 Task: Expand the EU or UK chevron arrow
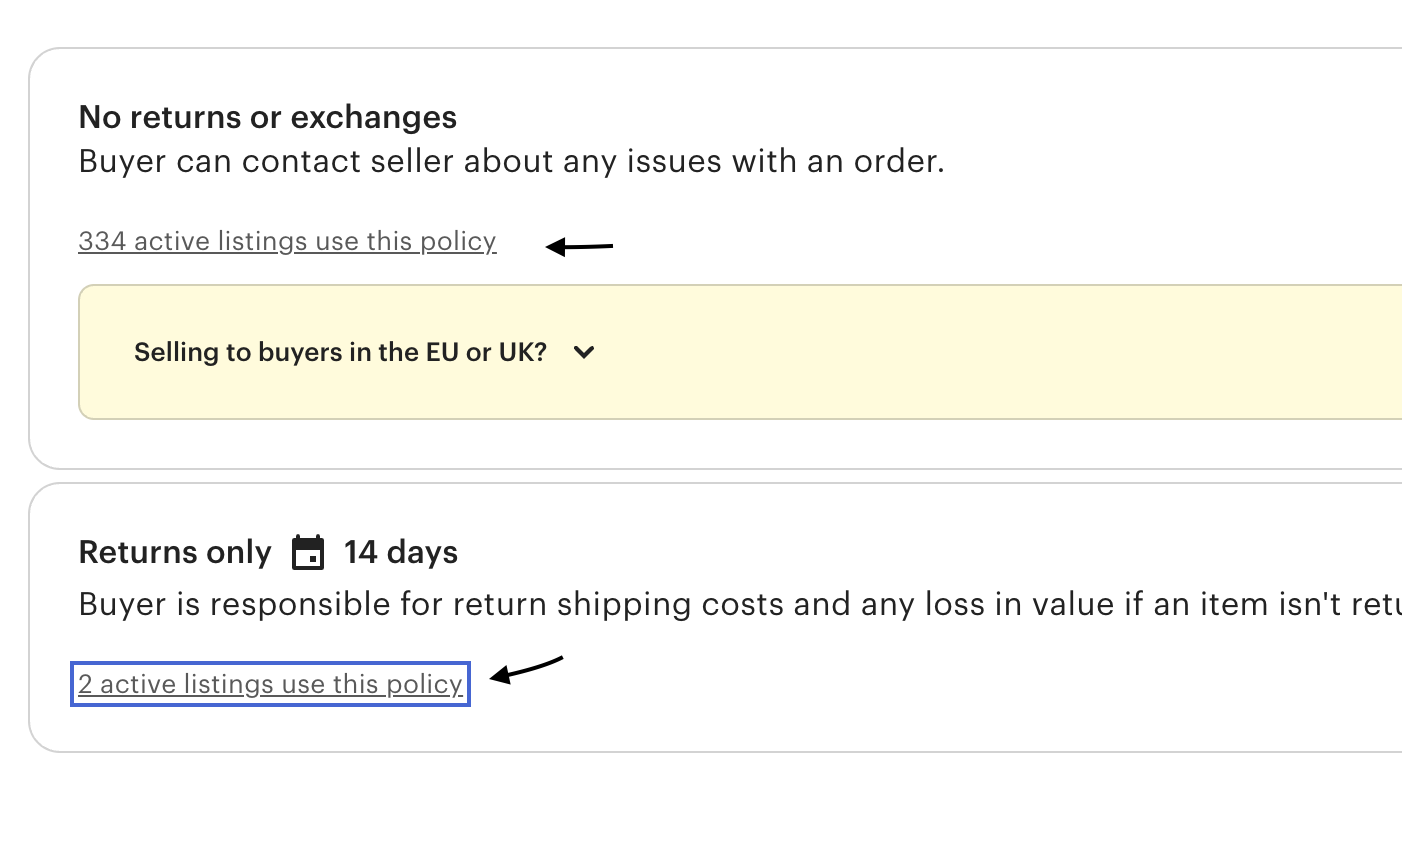584,352
